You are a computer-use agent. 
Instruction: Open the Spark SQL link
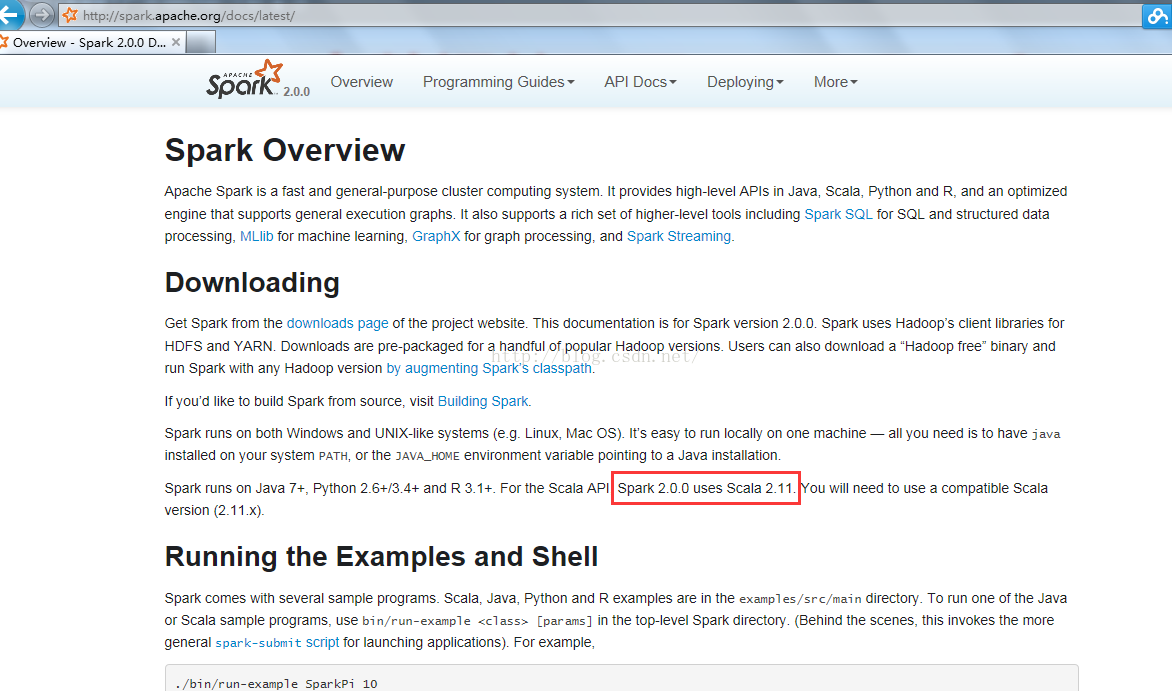(x=838, y=214)
